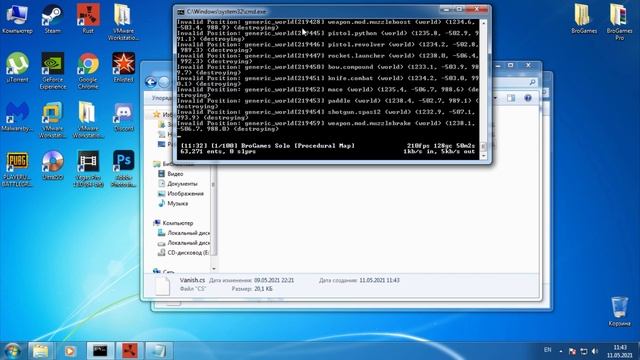The width and height of the screenshot is (640, 360).
Task: Open the Компьютер desktop icon
Action: 17,18
